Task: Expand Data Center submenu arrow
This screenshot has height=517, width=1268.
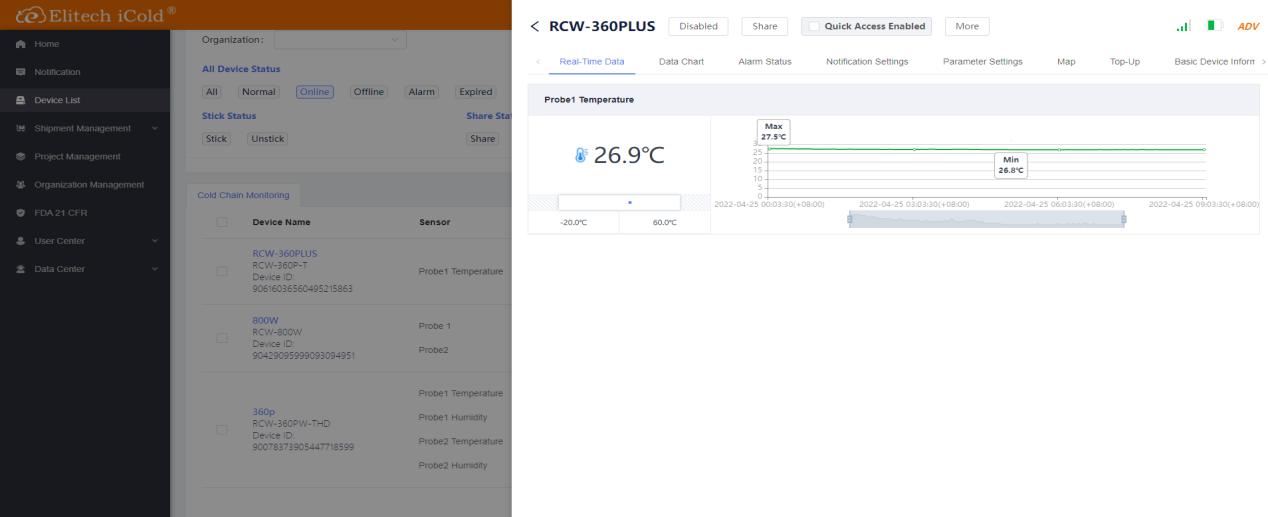Action: point(154,269)
